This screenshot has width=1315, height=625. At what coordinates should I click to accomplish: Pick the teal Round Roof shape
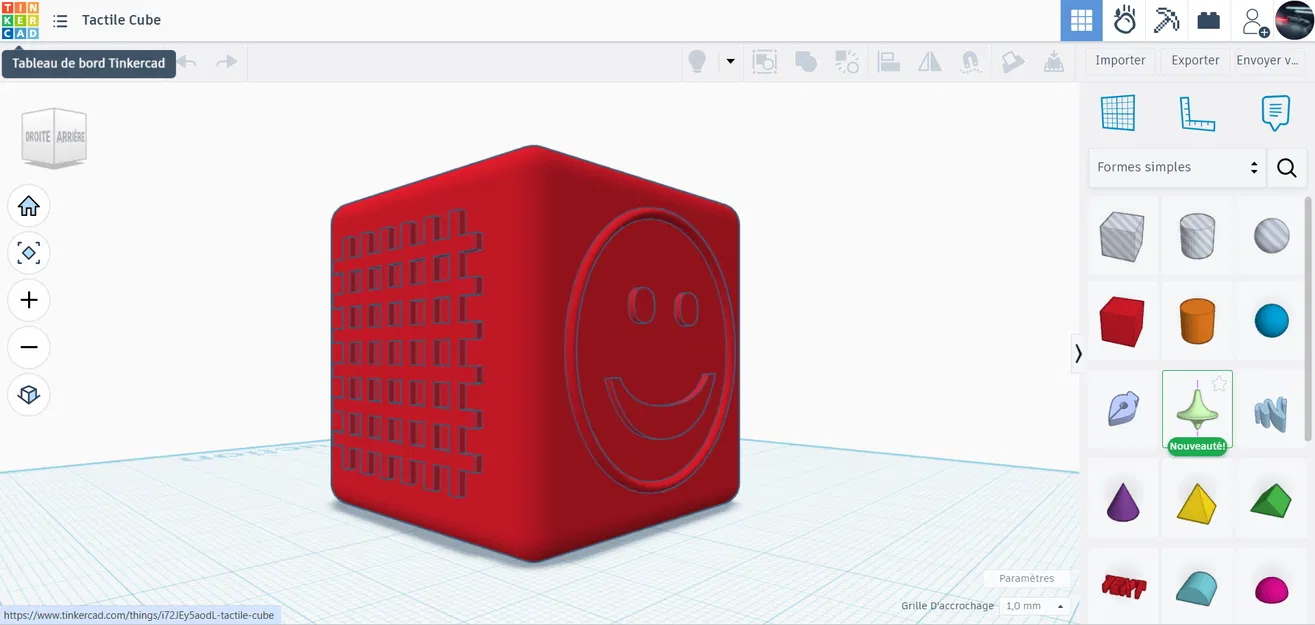1197,587
